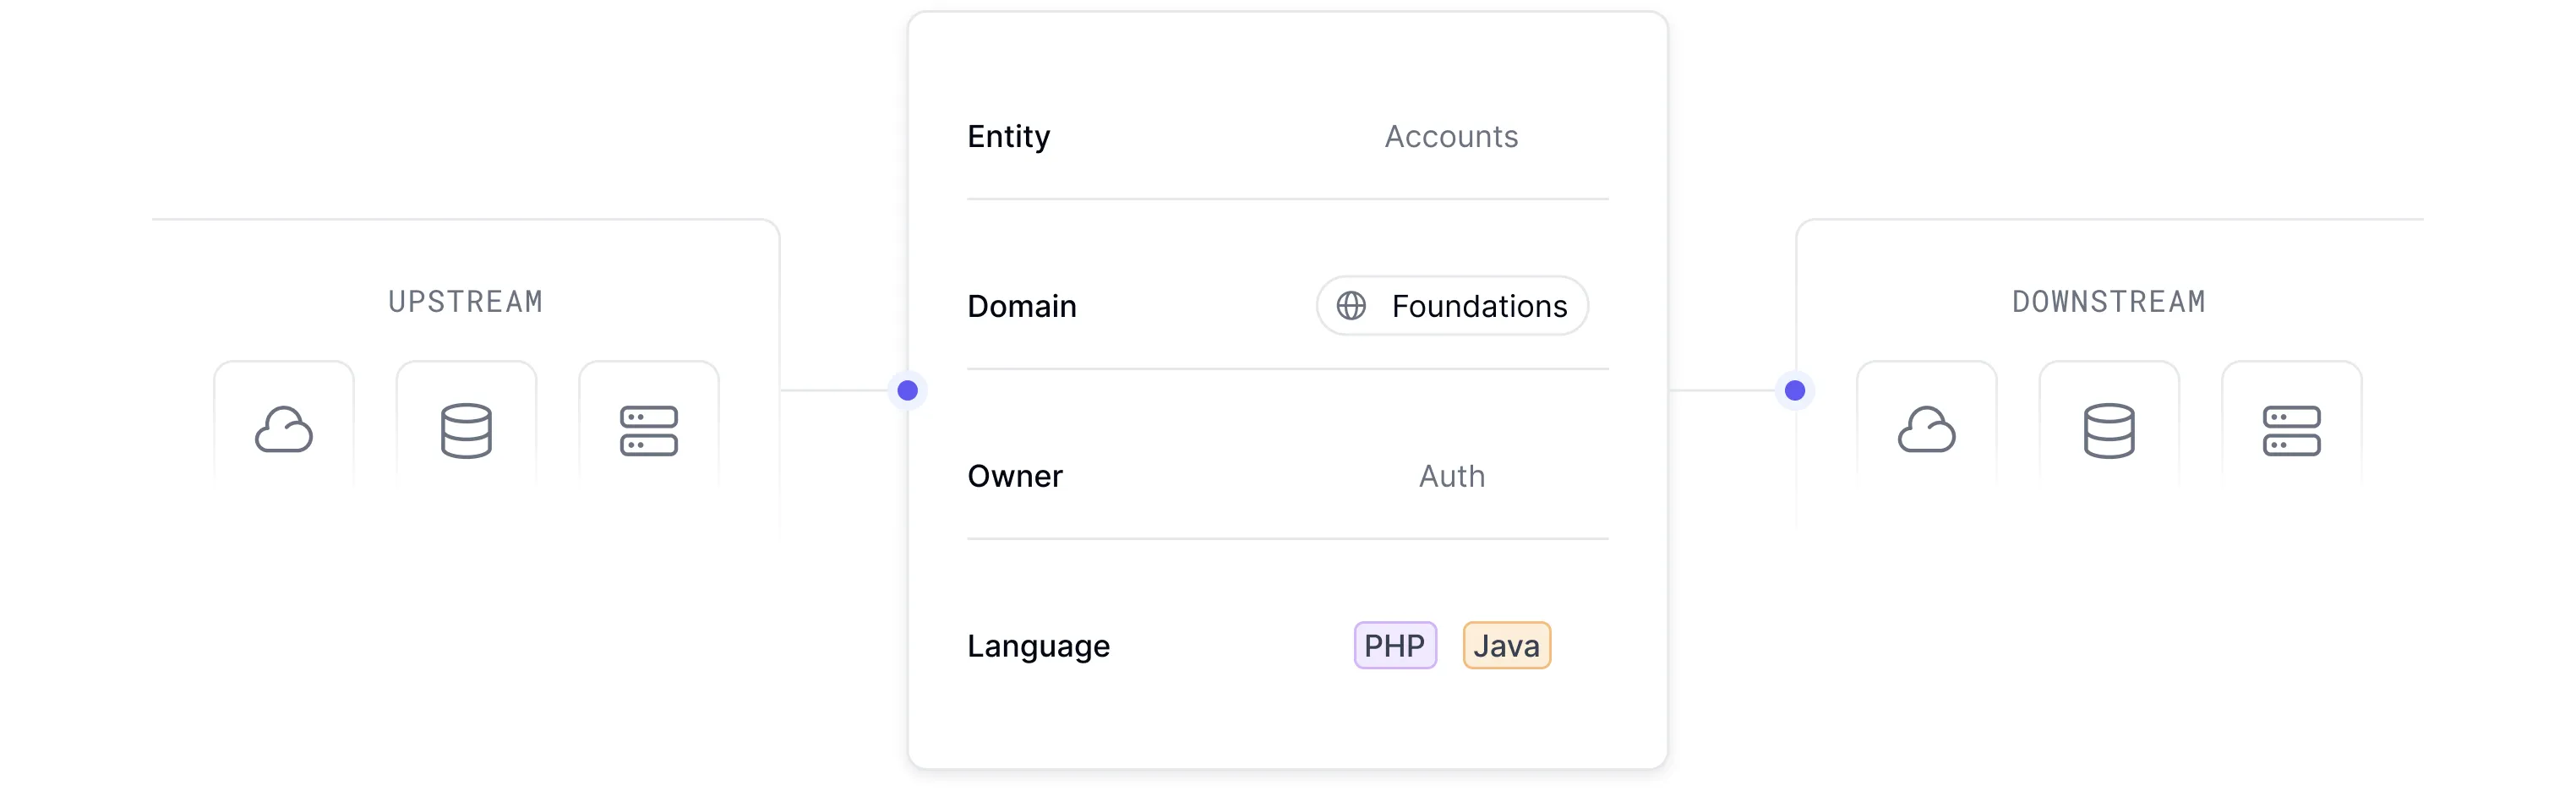The width and height of the screenshot is (2576, 791).
Task: Expand the Auth owner field
Action: pyautogui.click(x=1450, y=476)
